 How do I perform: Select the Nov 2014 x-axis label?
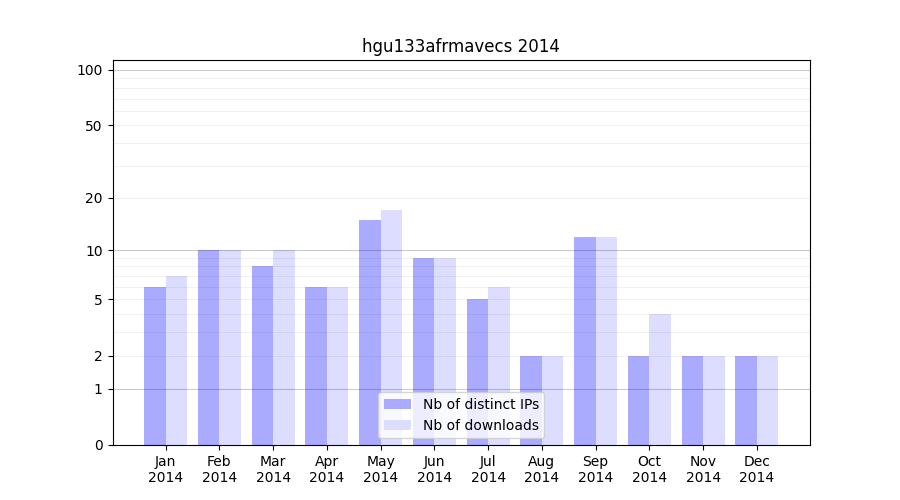coord(703,469)
